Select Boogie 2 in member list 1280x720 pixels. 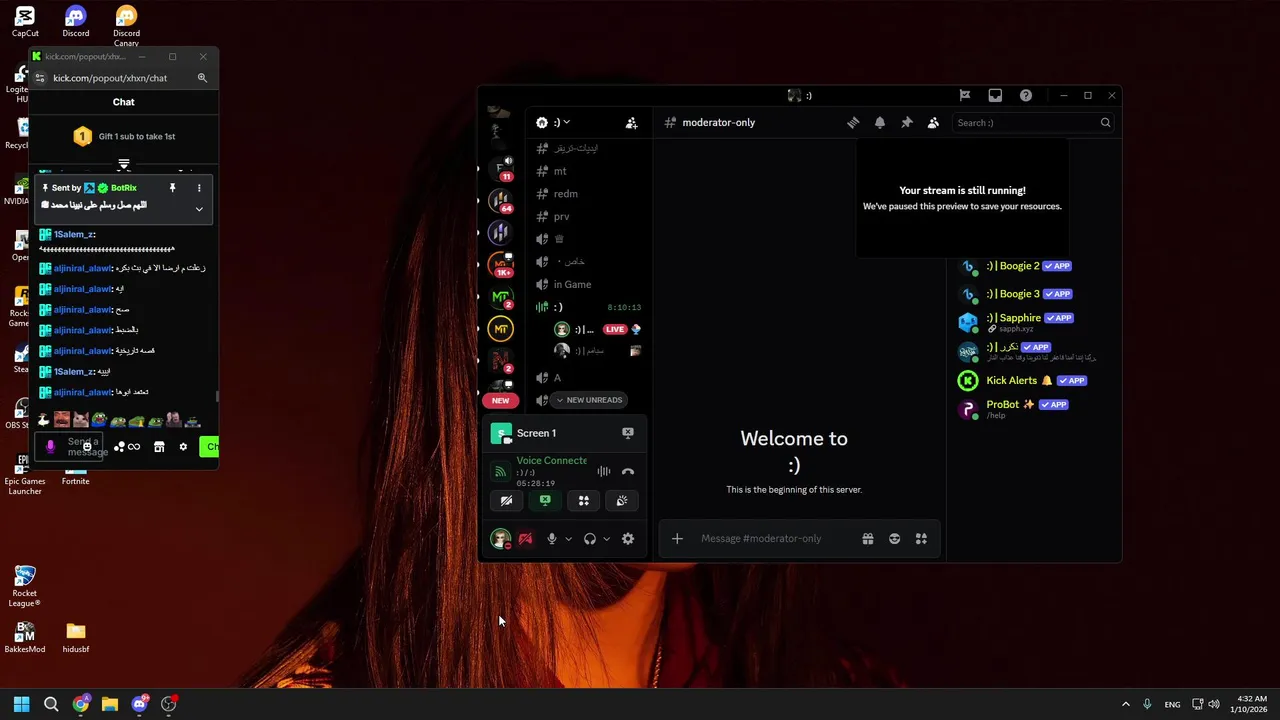click(x=1034, y=266)
